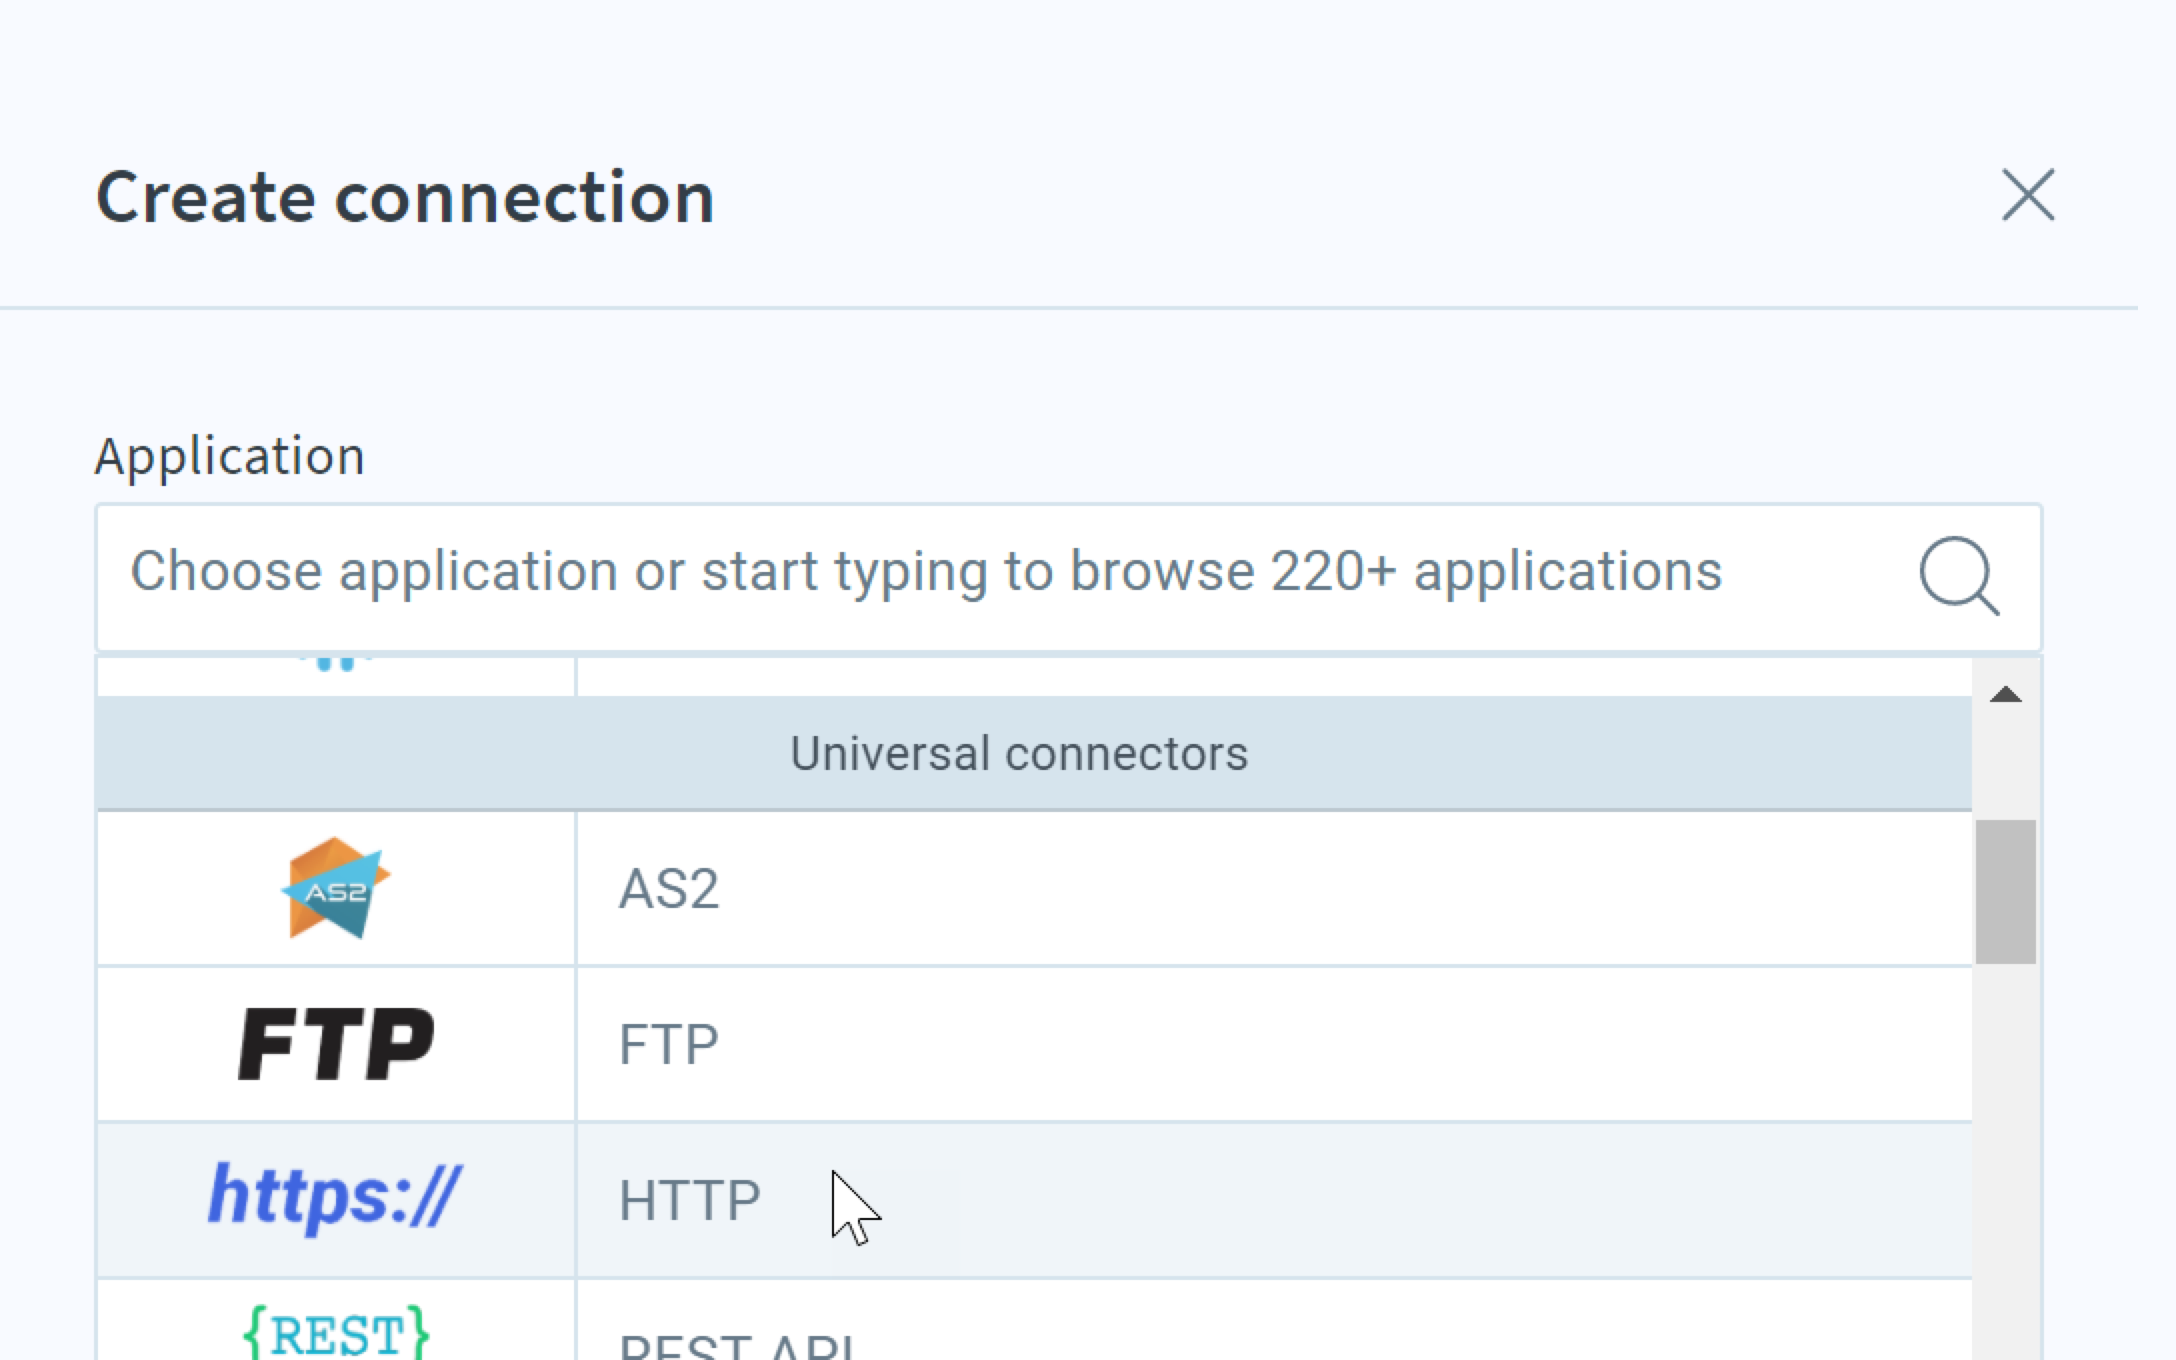Click the Universal connectors group header
2176x1360 pixels.
[x=1034, y=753]
